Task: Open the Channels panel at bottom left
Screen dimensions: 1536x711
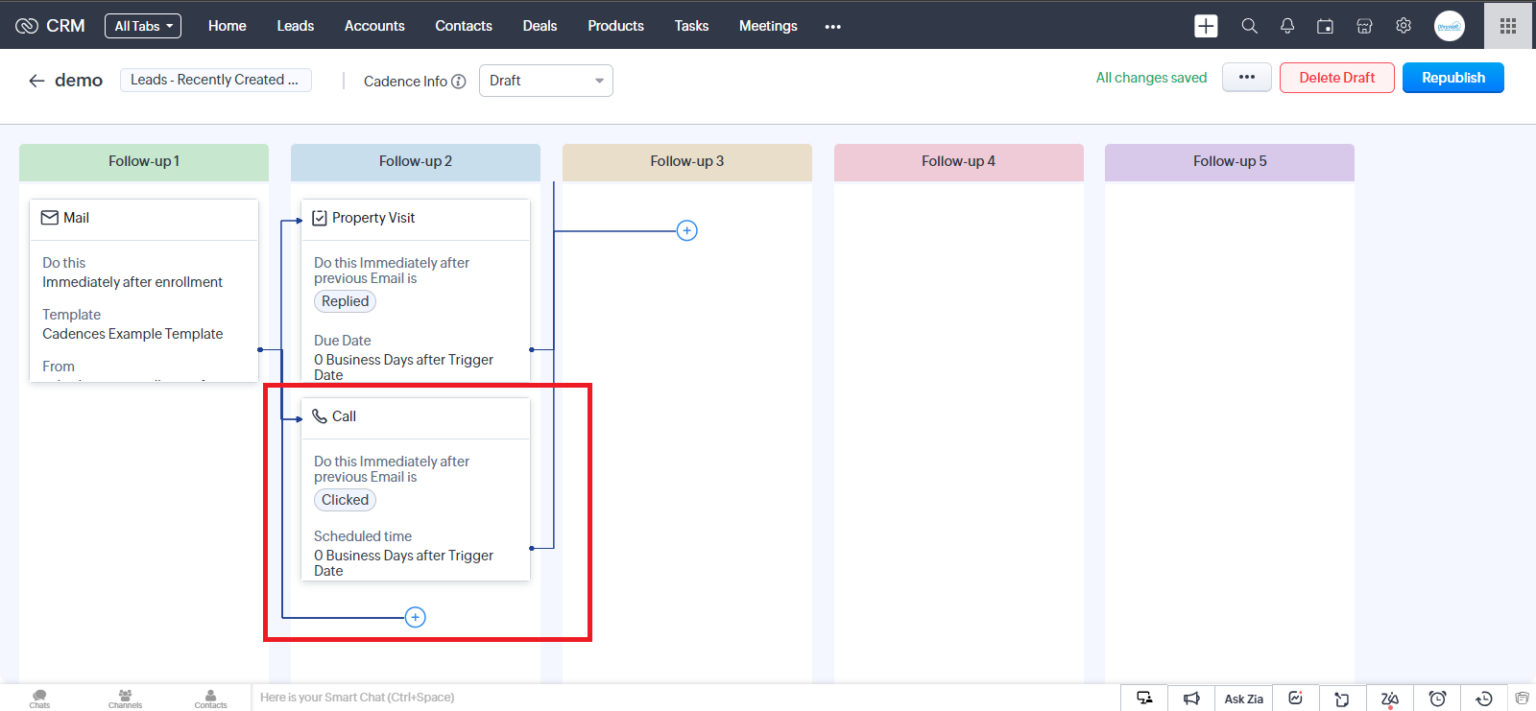Action: pyautogui.click(x=124, y=697)
